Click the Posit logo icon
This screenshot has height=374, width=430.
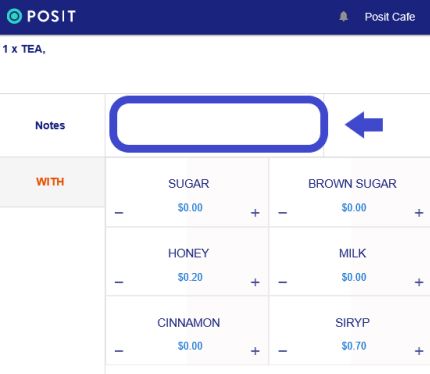point(14,16)
